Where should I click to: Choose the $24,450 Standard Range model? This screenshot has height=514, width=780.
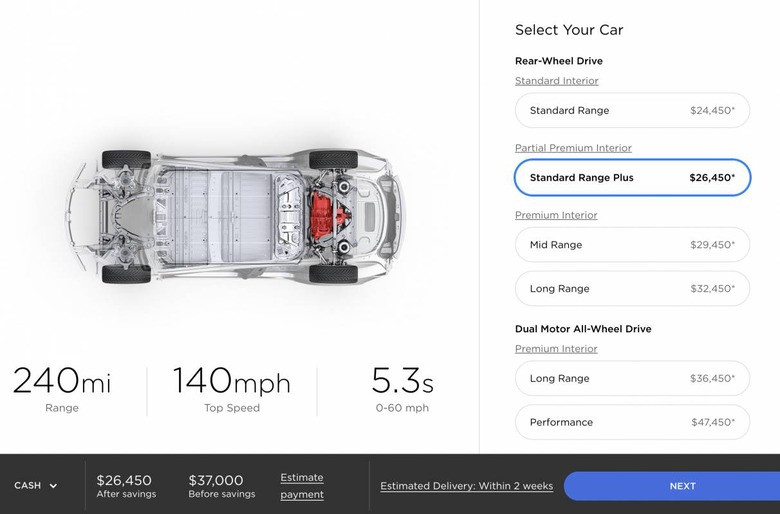point(632,111)
